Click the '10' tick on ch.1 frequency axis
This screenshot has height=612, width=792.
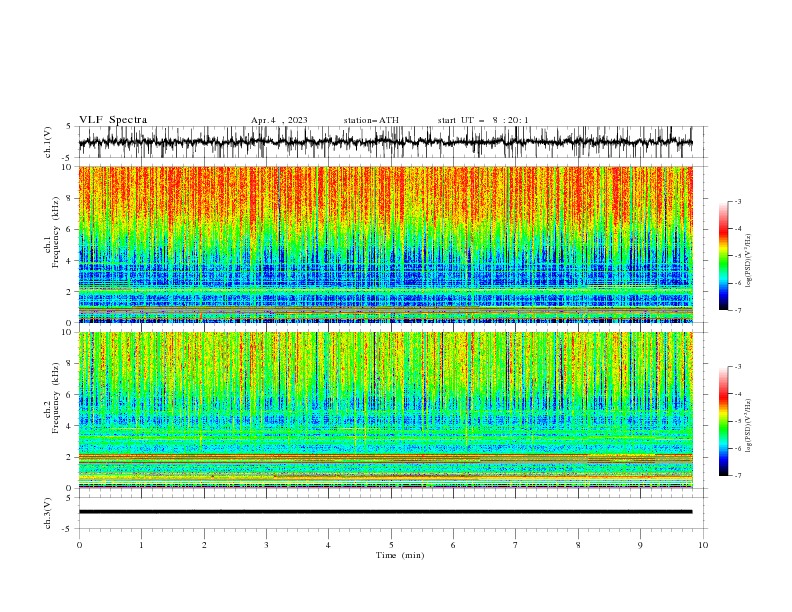(x=67, y=167)
